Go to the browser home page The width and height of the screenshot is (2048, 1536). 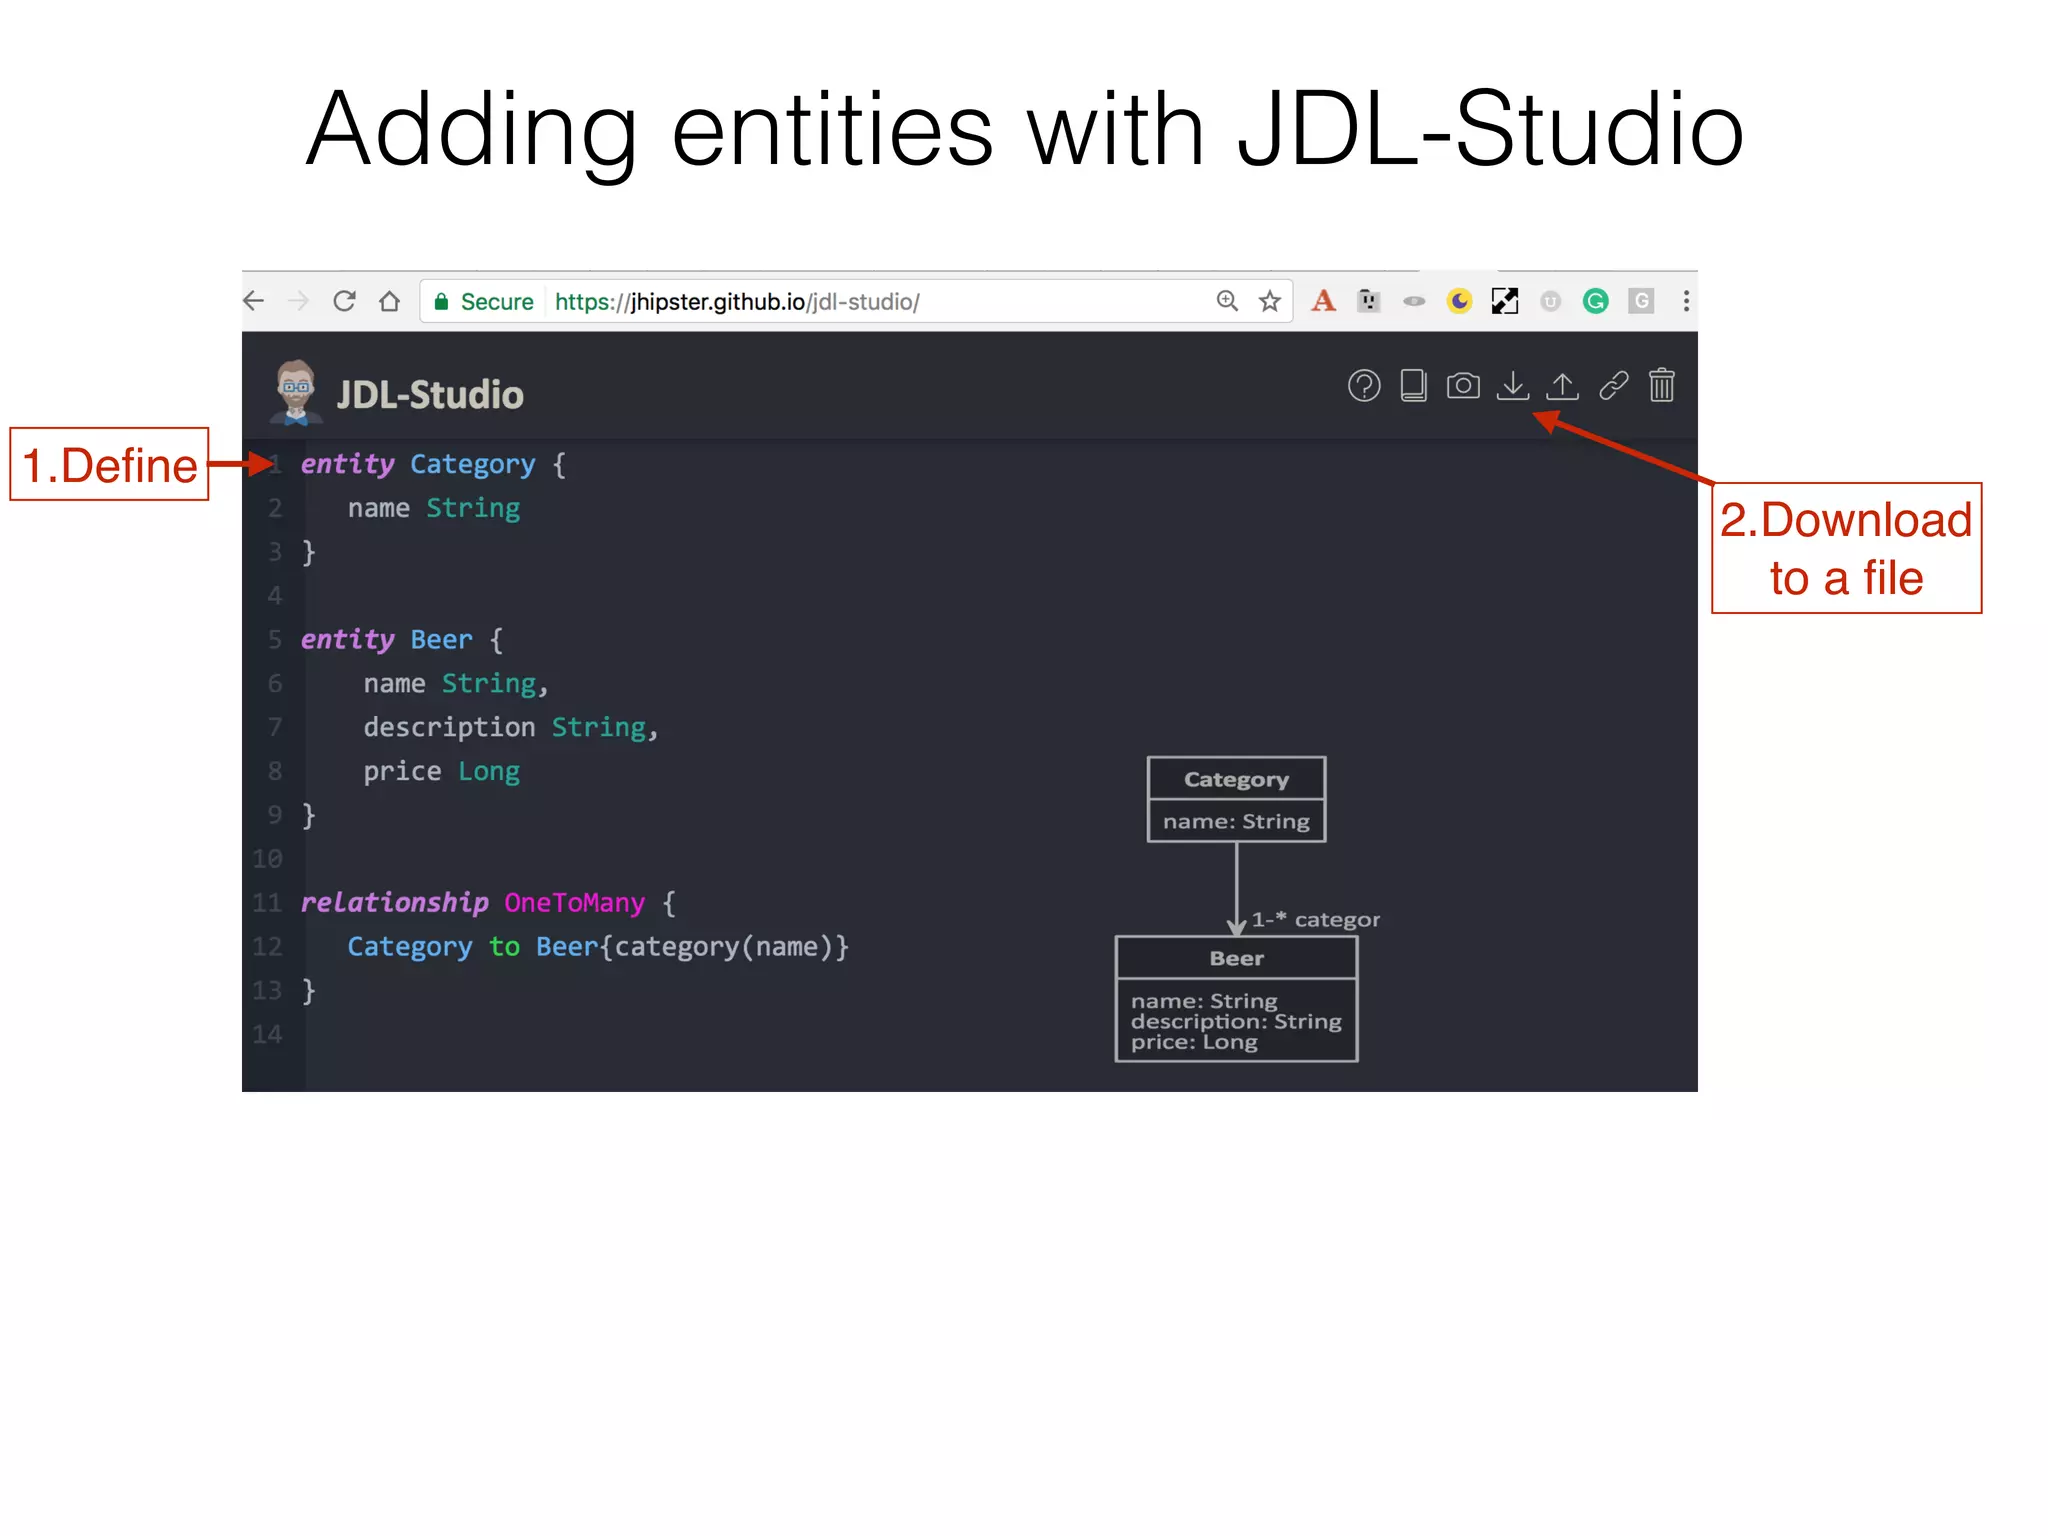pyautogui.click(x=390, y=301)
